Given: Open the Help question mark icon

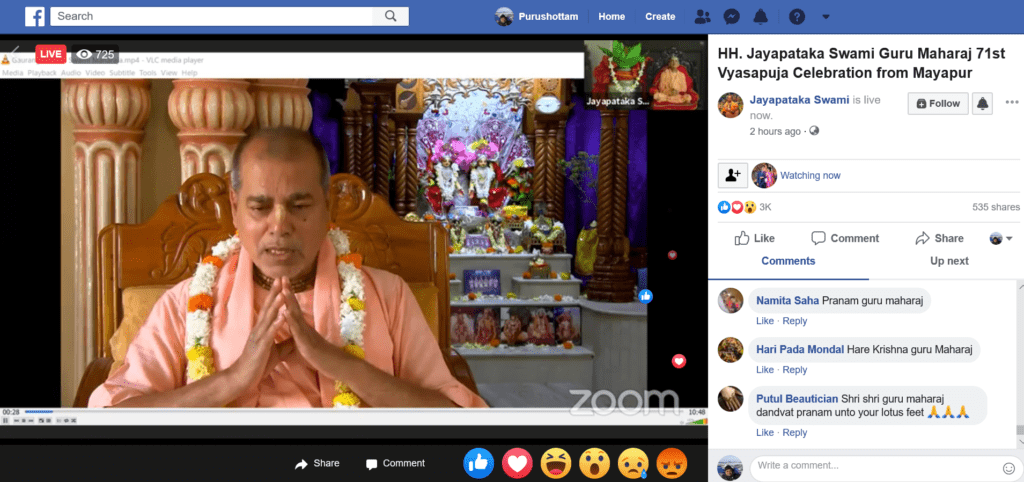Looking at the screenshot, I should 797,17.
